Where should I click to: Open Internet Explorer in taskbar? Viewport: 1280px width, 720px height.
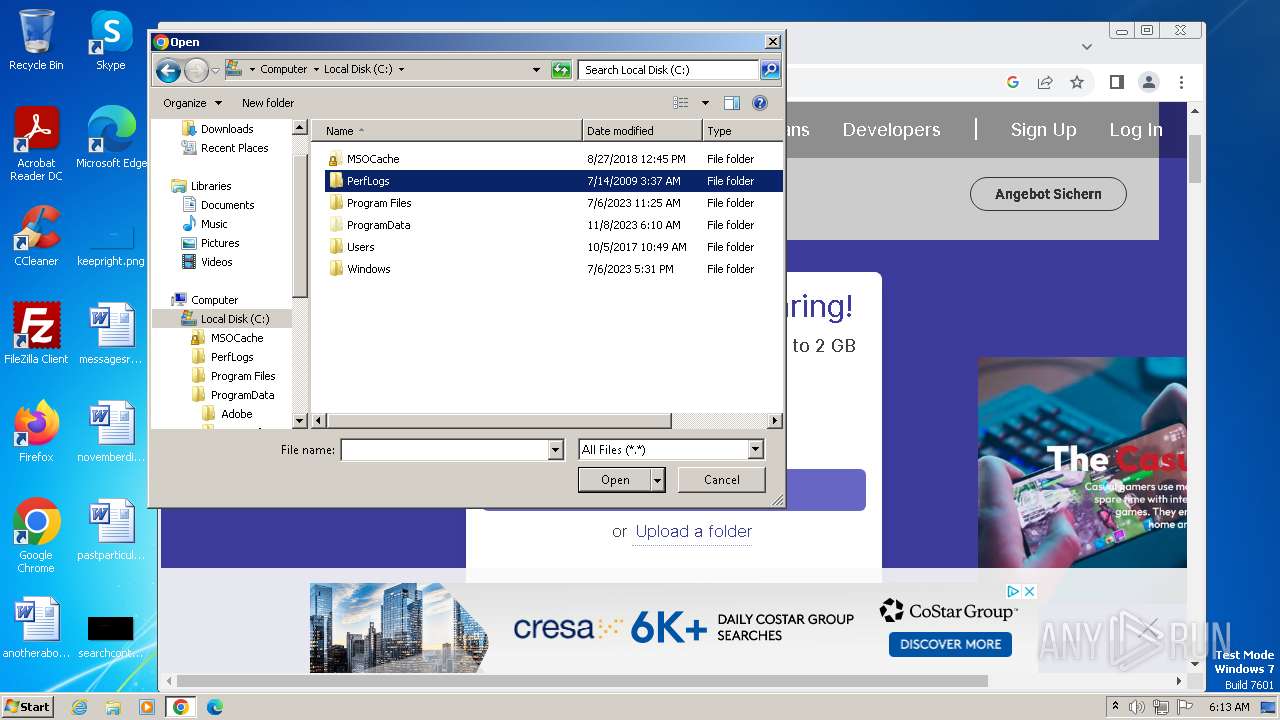point(80,707)
